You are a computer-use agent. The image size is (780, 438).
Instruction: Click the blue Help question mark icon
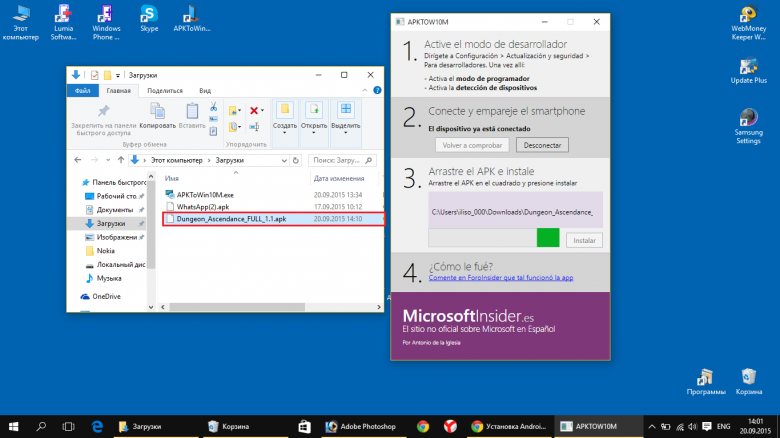[377, 90]
